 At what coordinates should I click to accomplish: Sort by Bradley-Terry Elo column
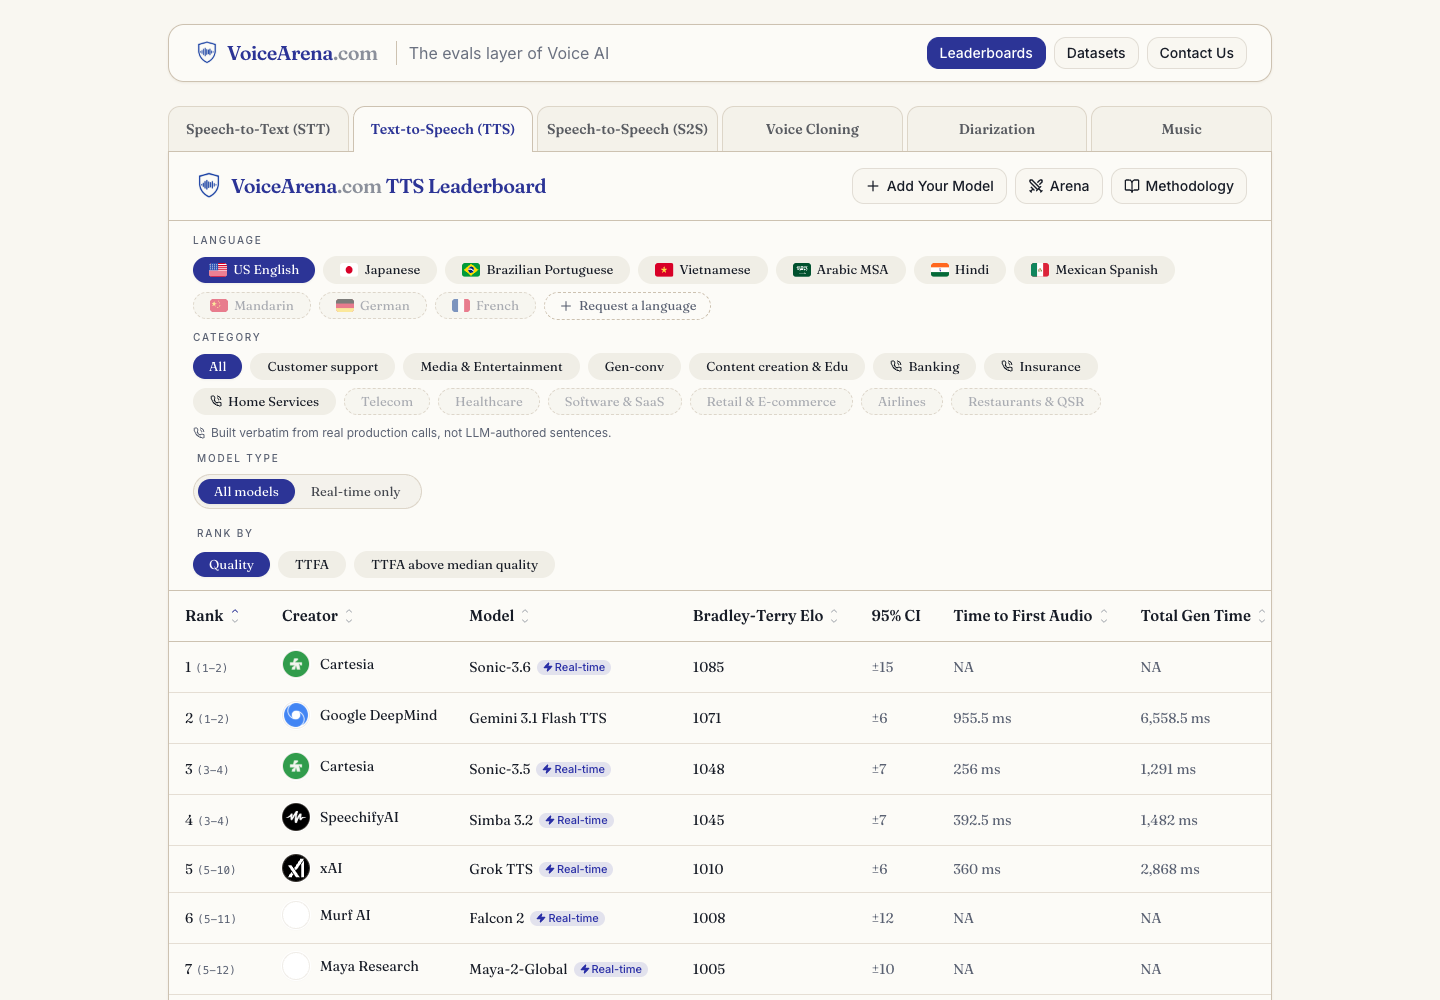pos(766,616)
